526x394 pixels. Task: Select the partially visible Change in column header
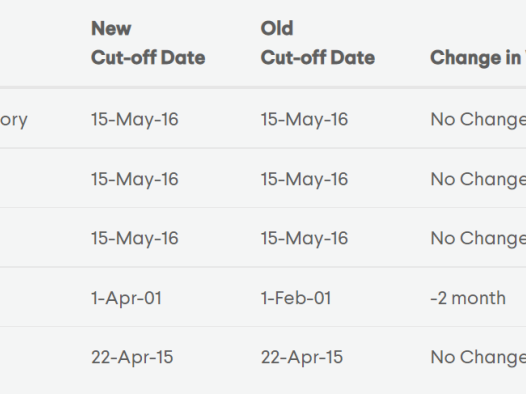pyautogui.click(x=478, y=58)
